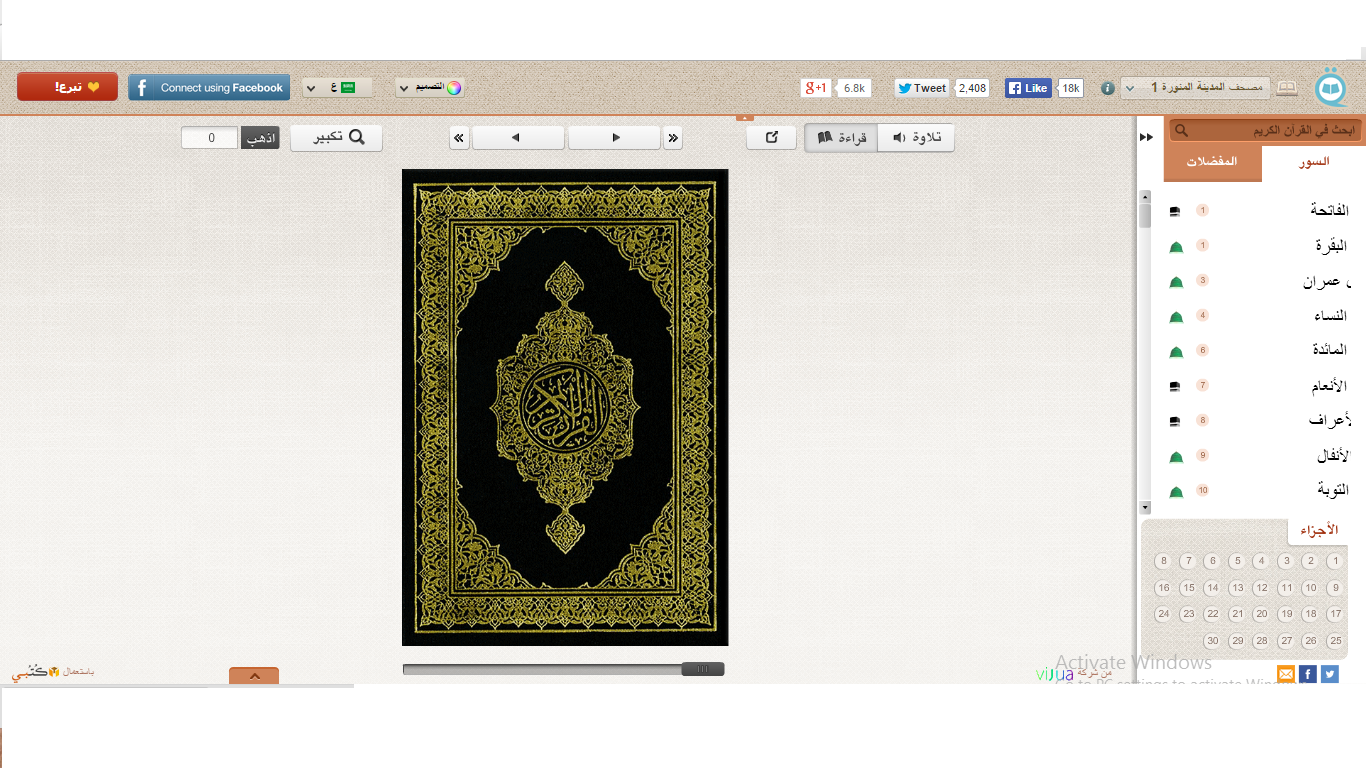
Task: Click the Tweet button
Action: tap(921, 88)
